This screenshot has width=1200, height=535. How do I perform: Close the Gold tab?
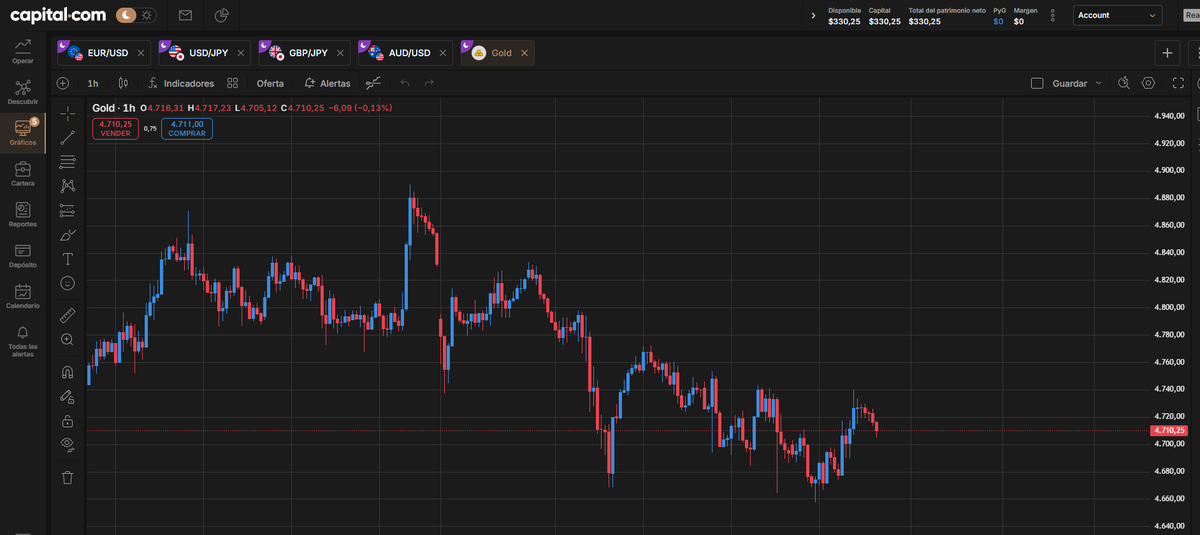524,52
